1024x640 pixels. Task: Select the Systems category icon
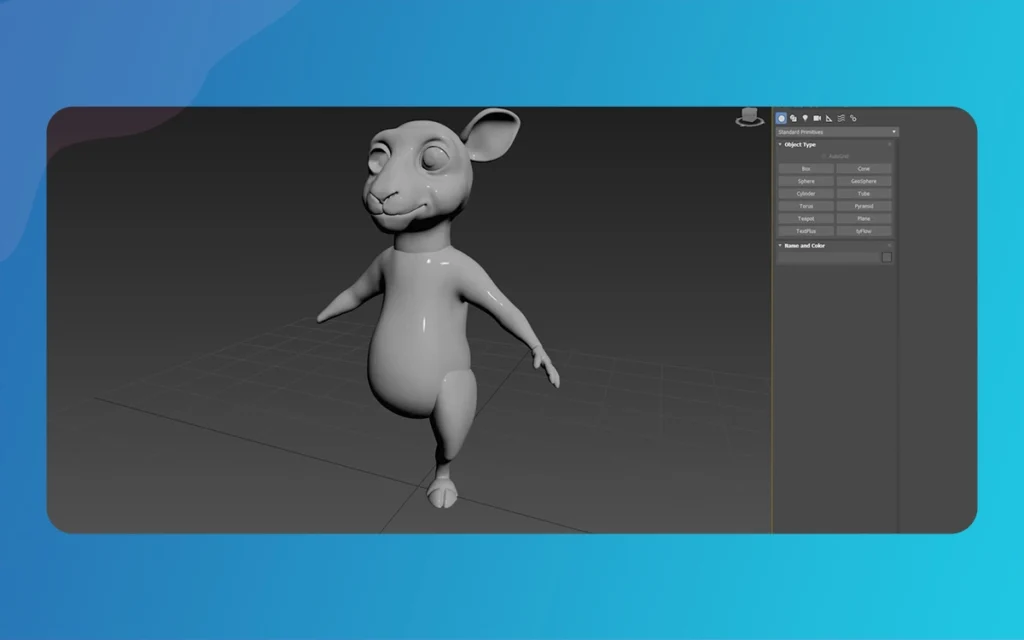(x=853, y=117)
